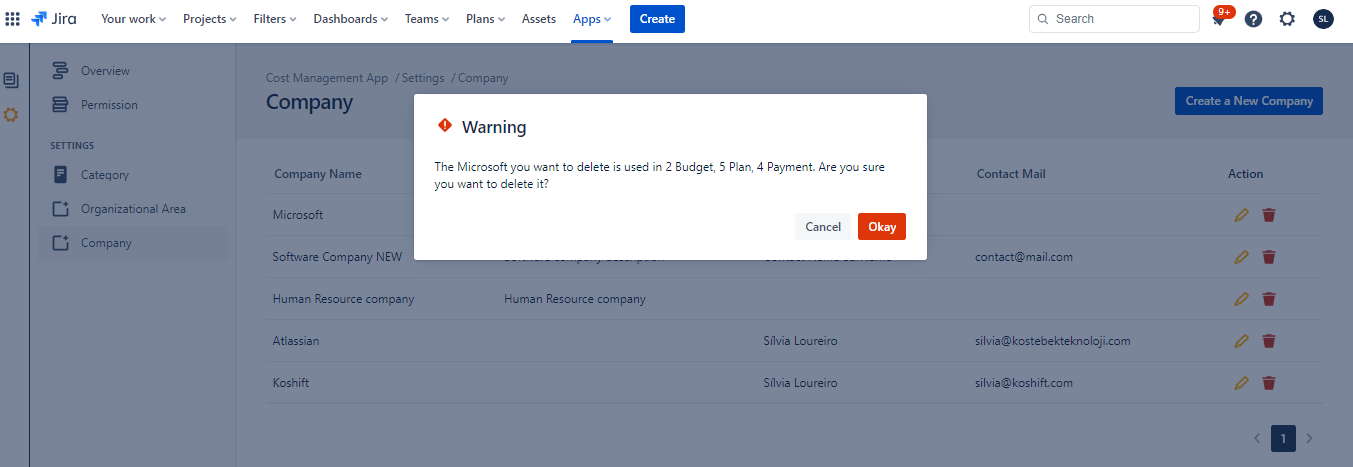
Task: Click the silvia@koshift.com cell
Action: coord(1024,383)
